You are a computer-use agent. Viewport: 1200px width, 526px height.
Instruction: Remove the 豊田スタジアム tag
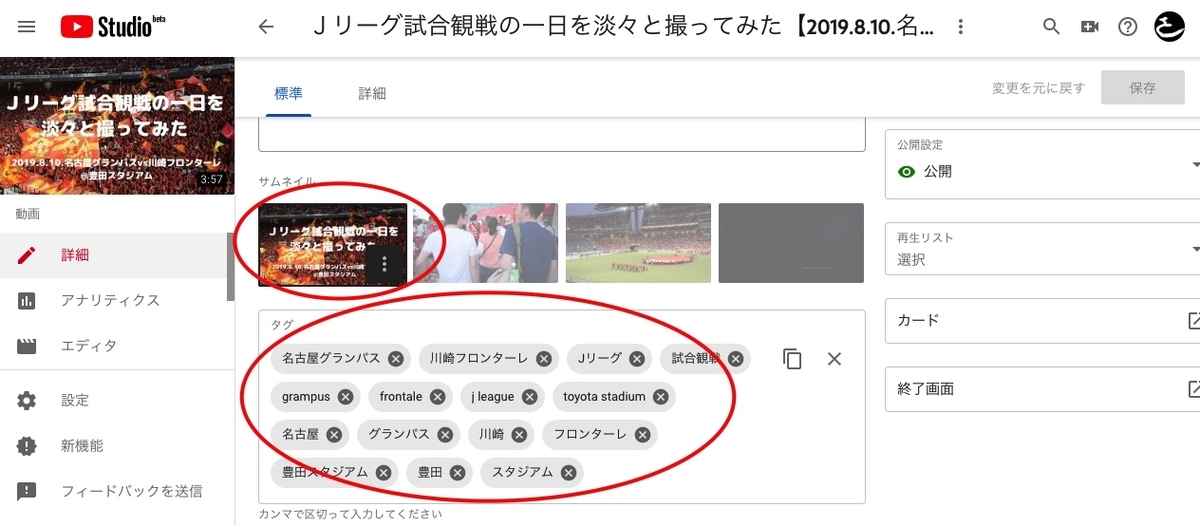coord(383,473)
